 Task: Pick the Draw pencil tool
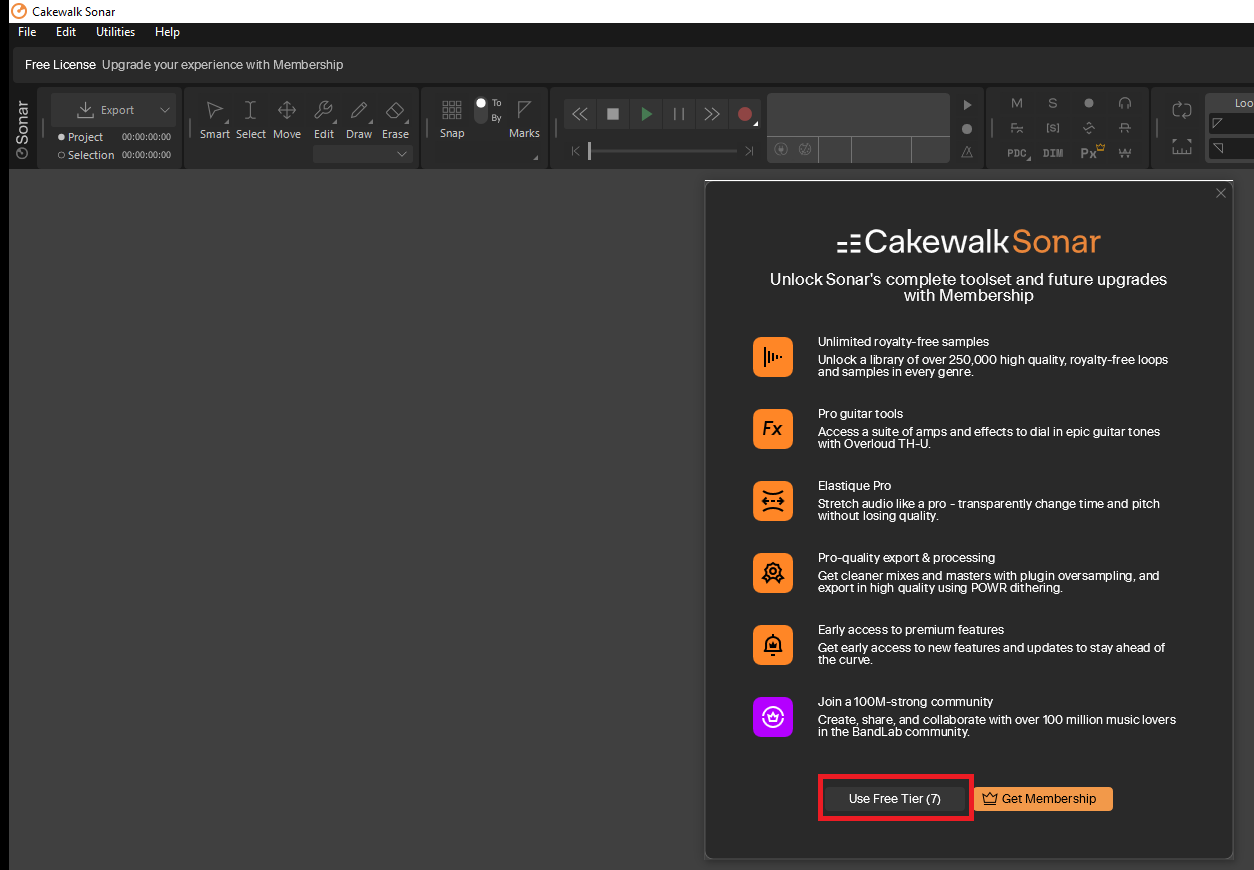(359, 119)
